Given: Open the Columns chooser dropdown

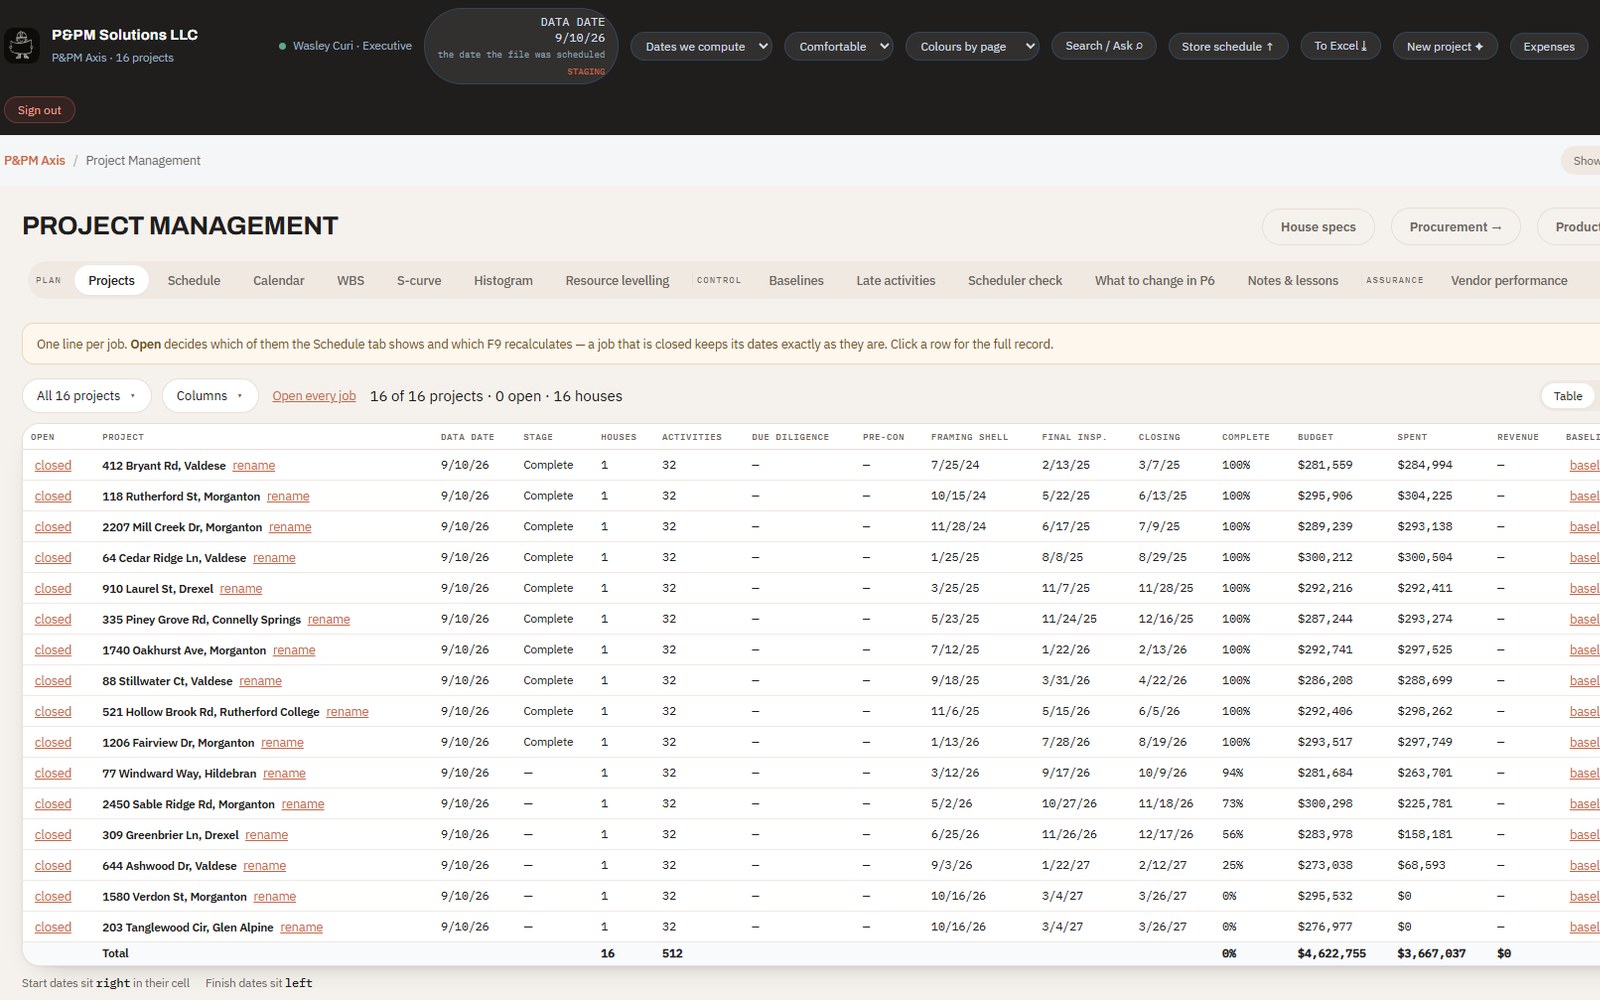Looking at the screenshot, I should (210, 396).
